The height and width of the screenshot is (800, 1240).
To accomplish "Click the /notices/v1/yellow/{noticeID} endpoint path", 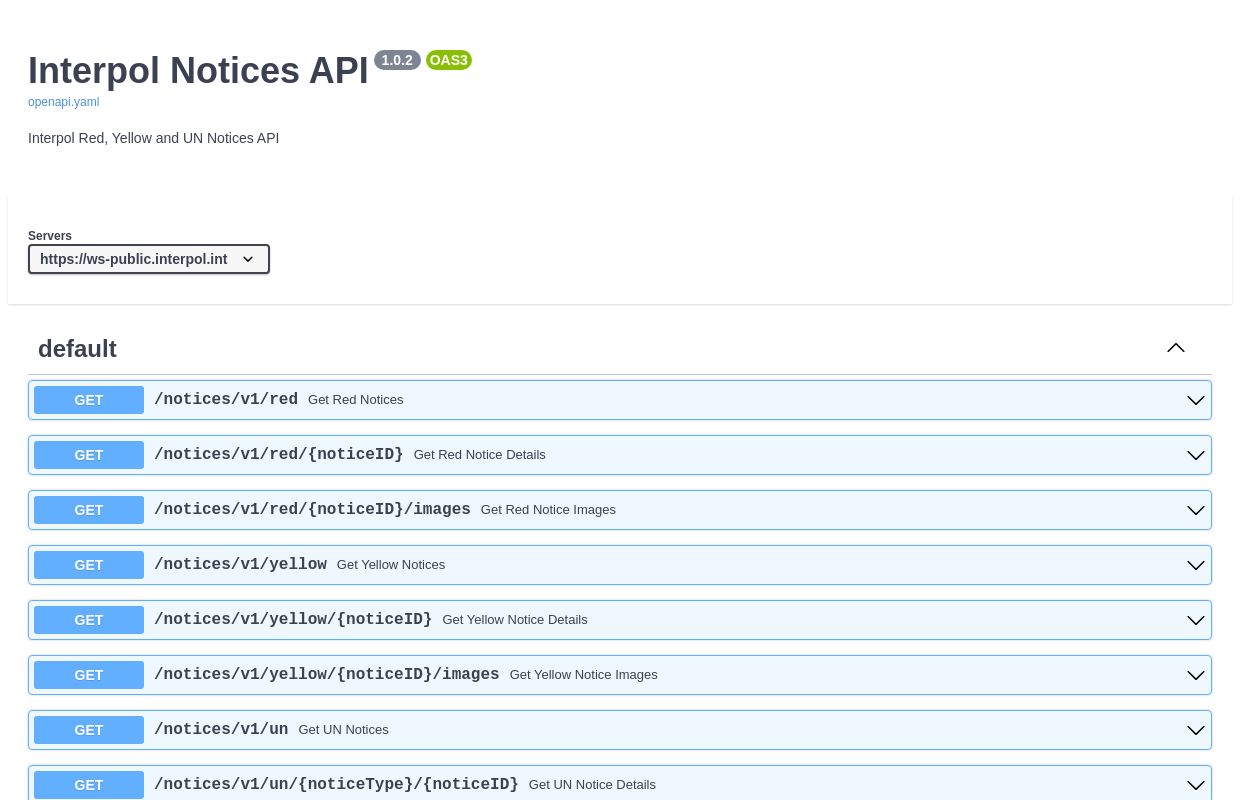I will 293,620.
